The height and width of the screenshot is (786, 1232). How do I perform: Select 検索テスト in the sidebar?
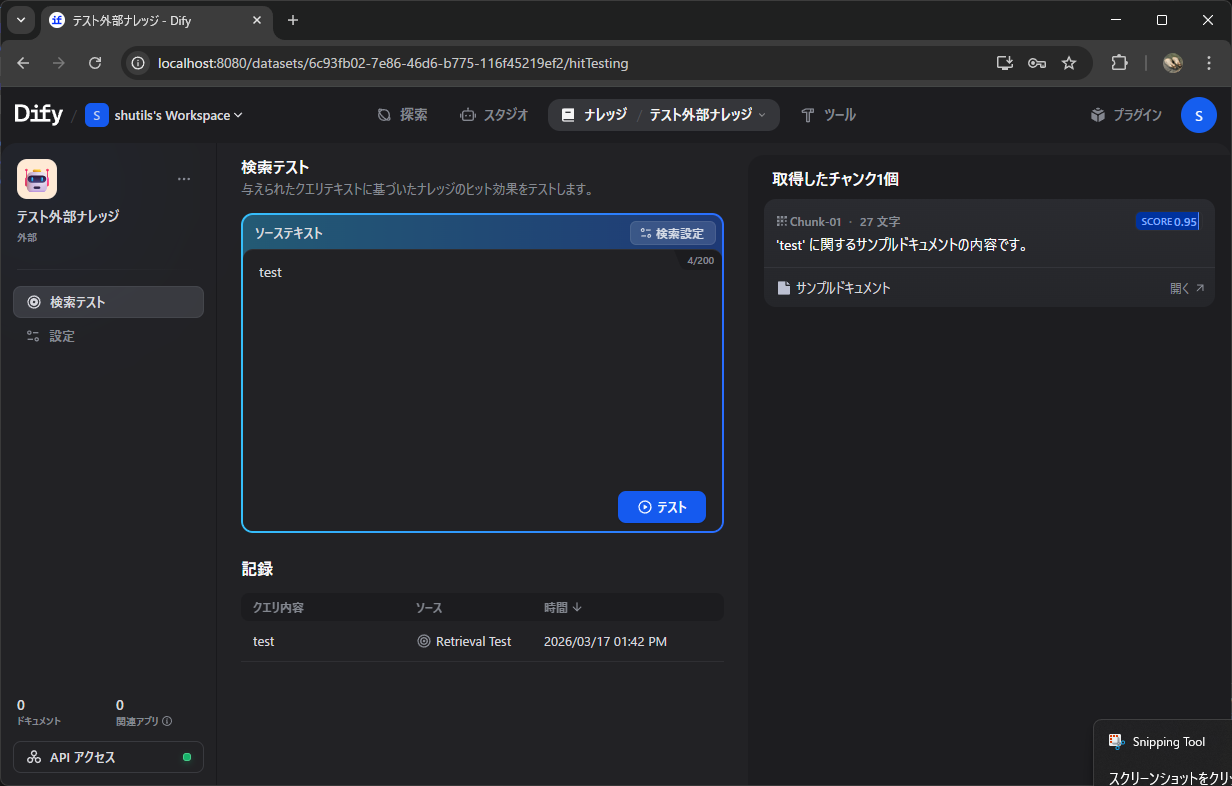click(x=108, y=301)
